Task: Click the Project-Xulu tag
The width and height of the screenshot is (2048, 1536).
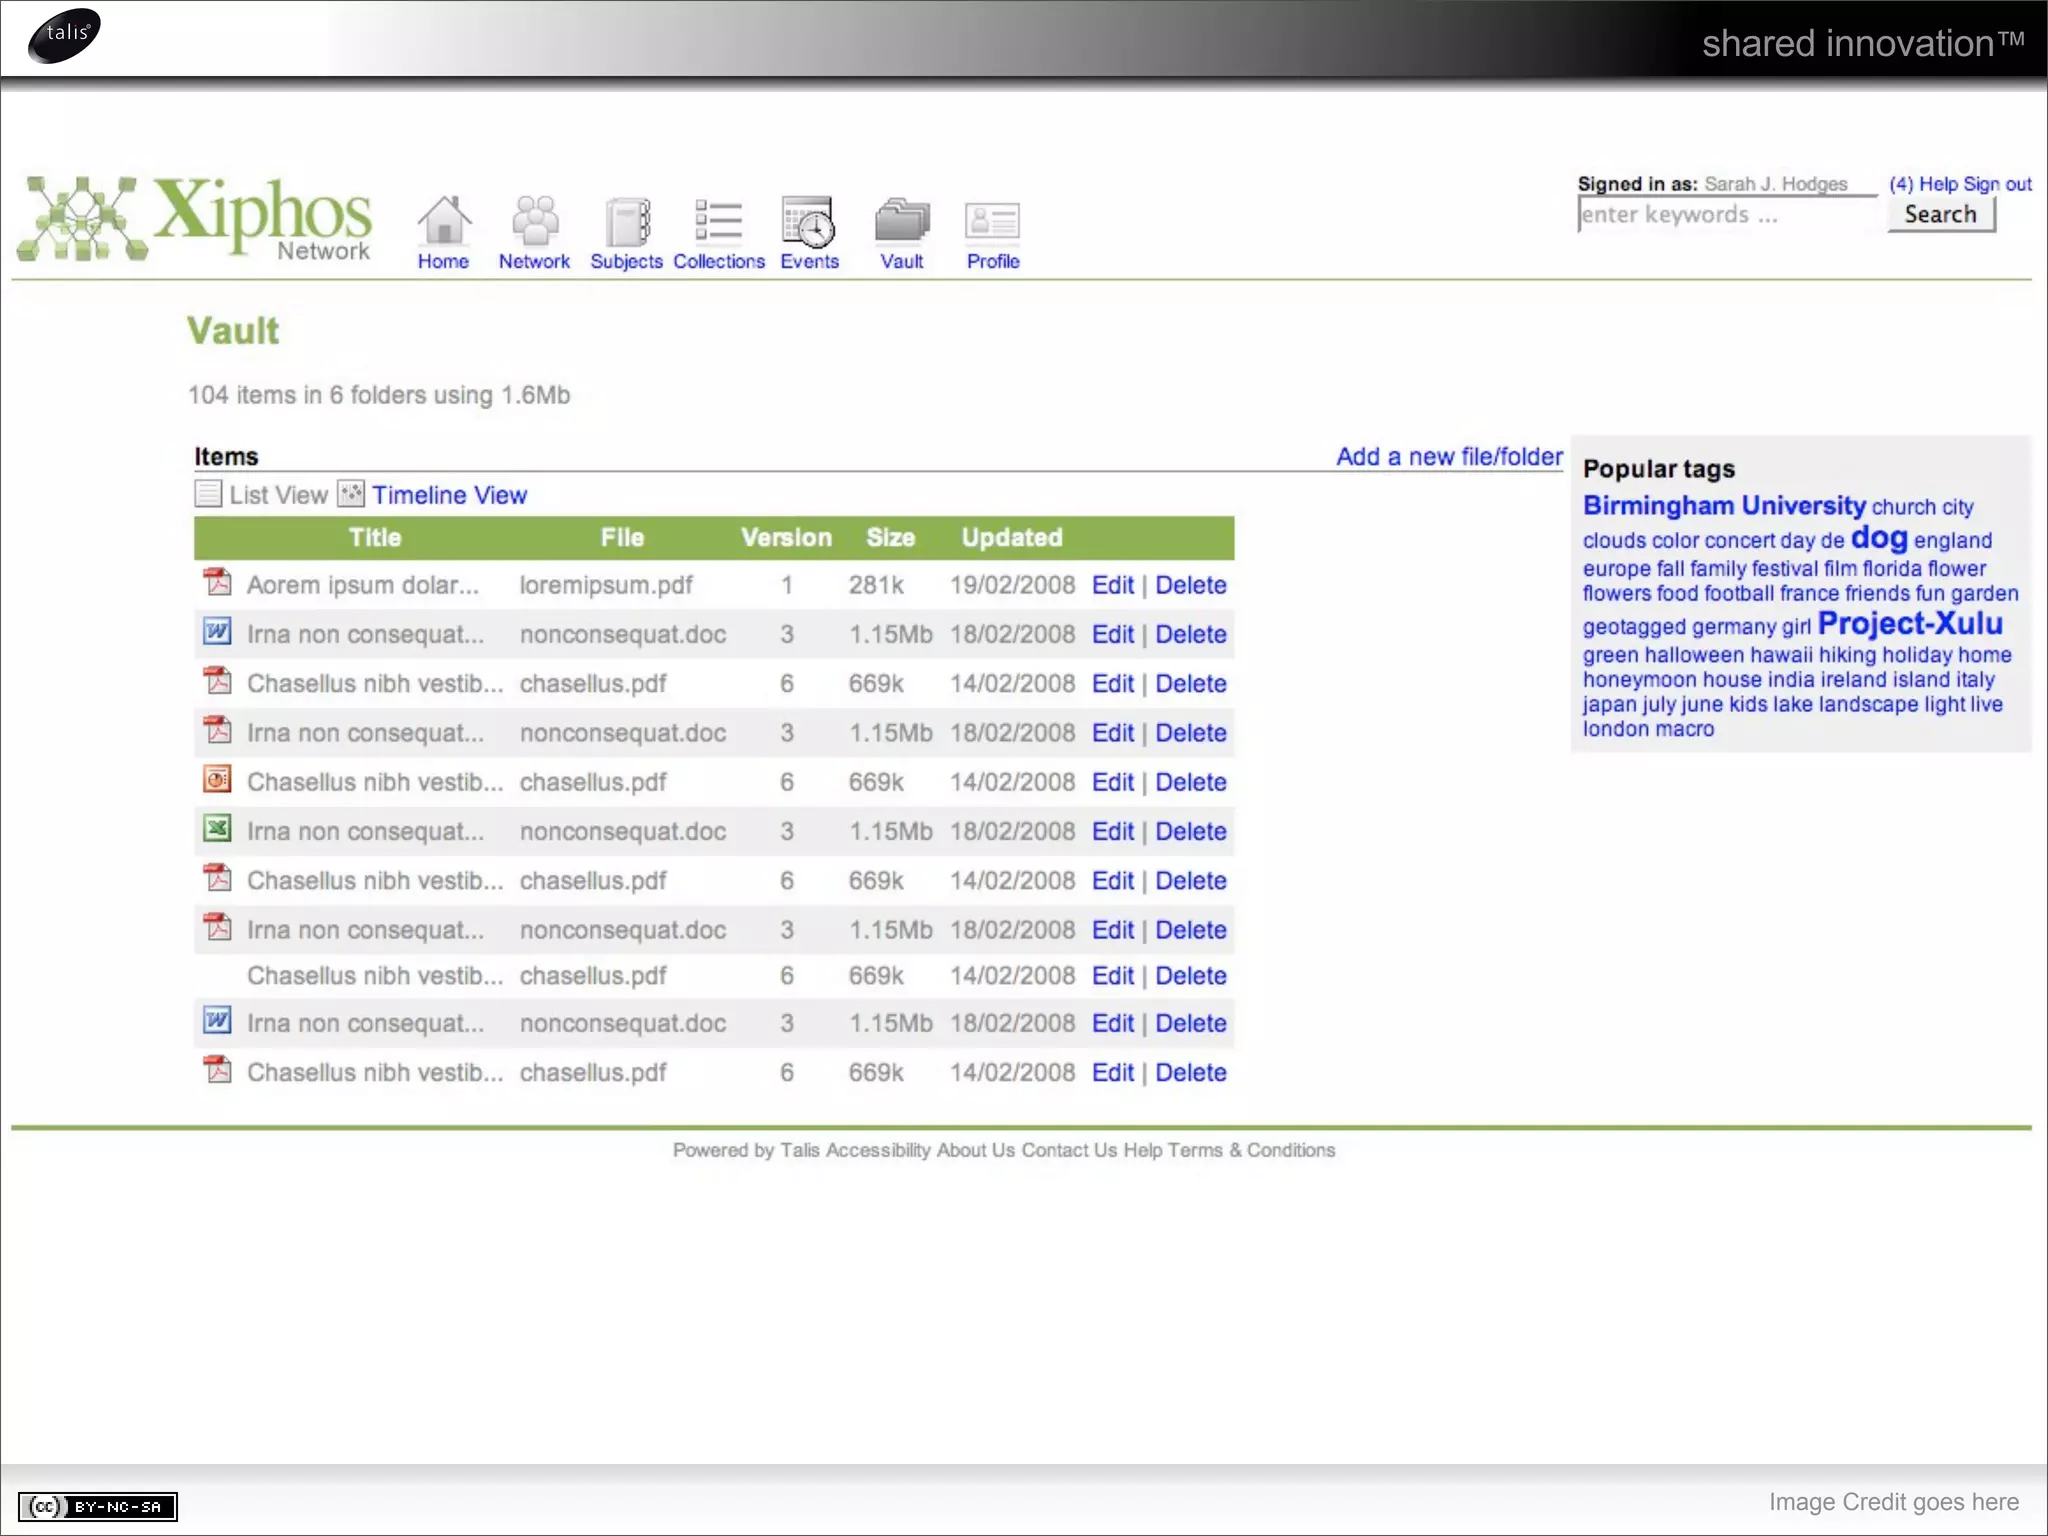Action: (1910, 623)
